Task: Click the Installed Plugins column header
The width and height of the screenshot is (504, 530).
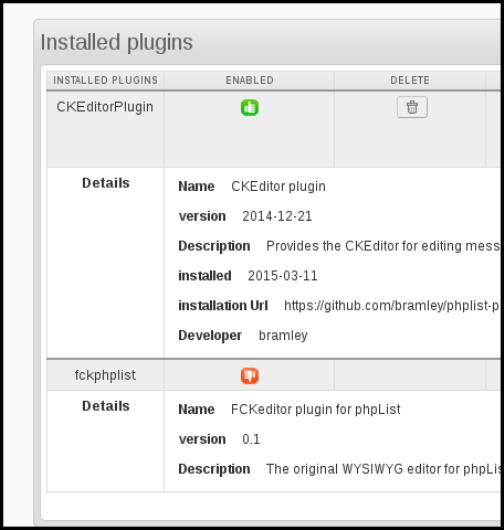Action: [105, 80]
